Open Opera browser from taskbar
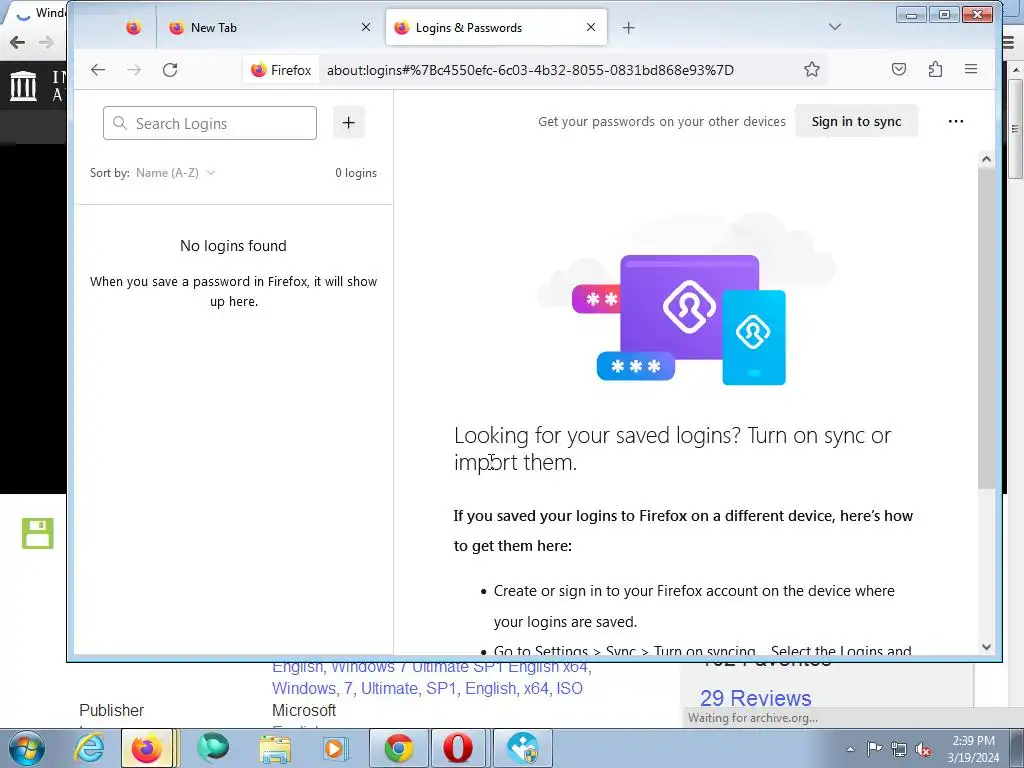This screenshot has height=768, width=1024. point(458,748)
